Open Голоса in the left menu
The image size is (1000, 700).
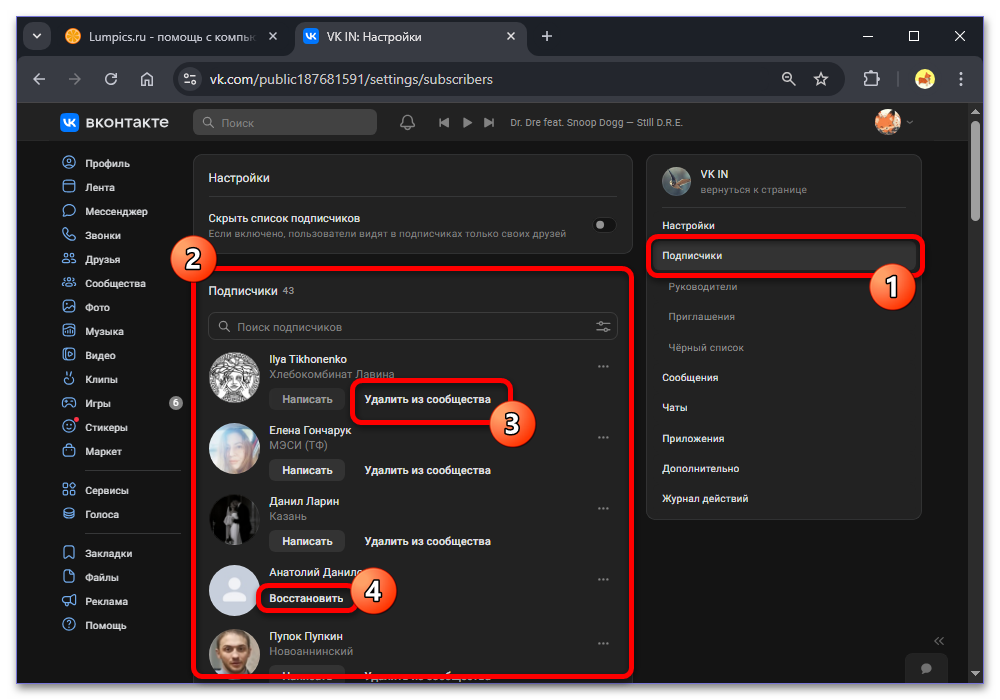pyautogui.click(x=90, y=514)
